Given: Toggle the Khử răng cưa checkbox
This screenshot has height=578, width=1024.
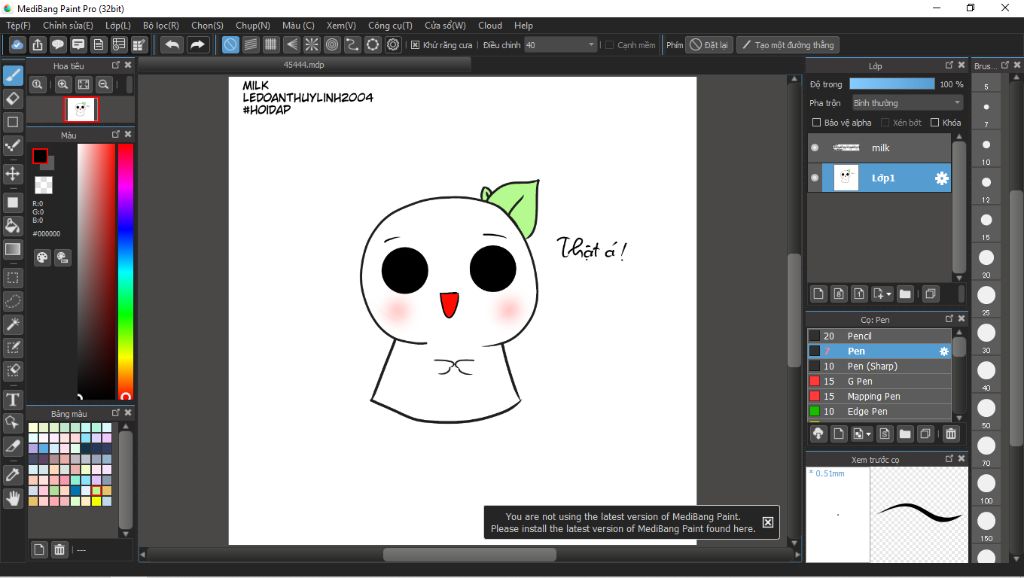Looking at the screenshot, I should [x=416, y=45].
